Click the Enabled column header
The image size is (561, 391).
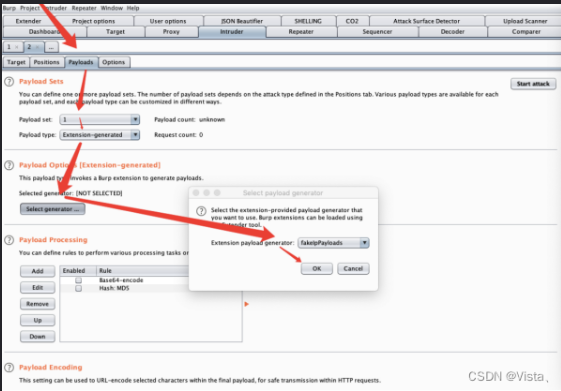78,271
